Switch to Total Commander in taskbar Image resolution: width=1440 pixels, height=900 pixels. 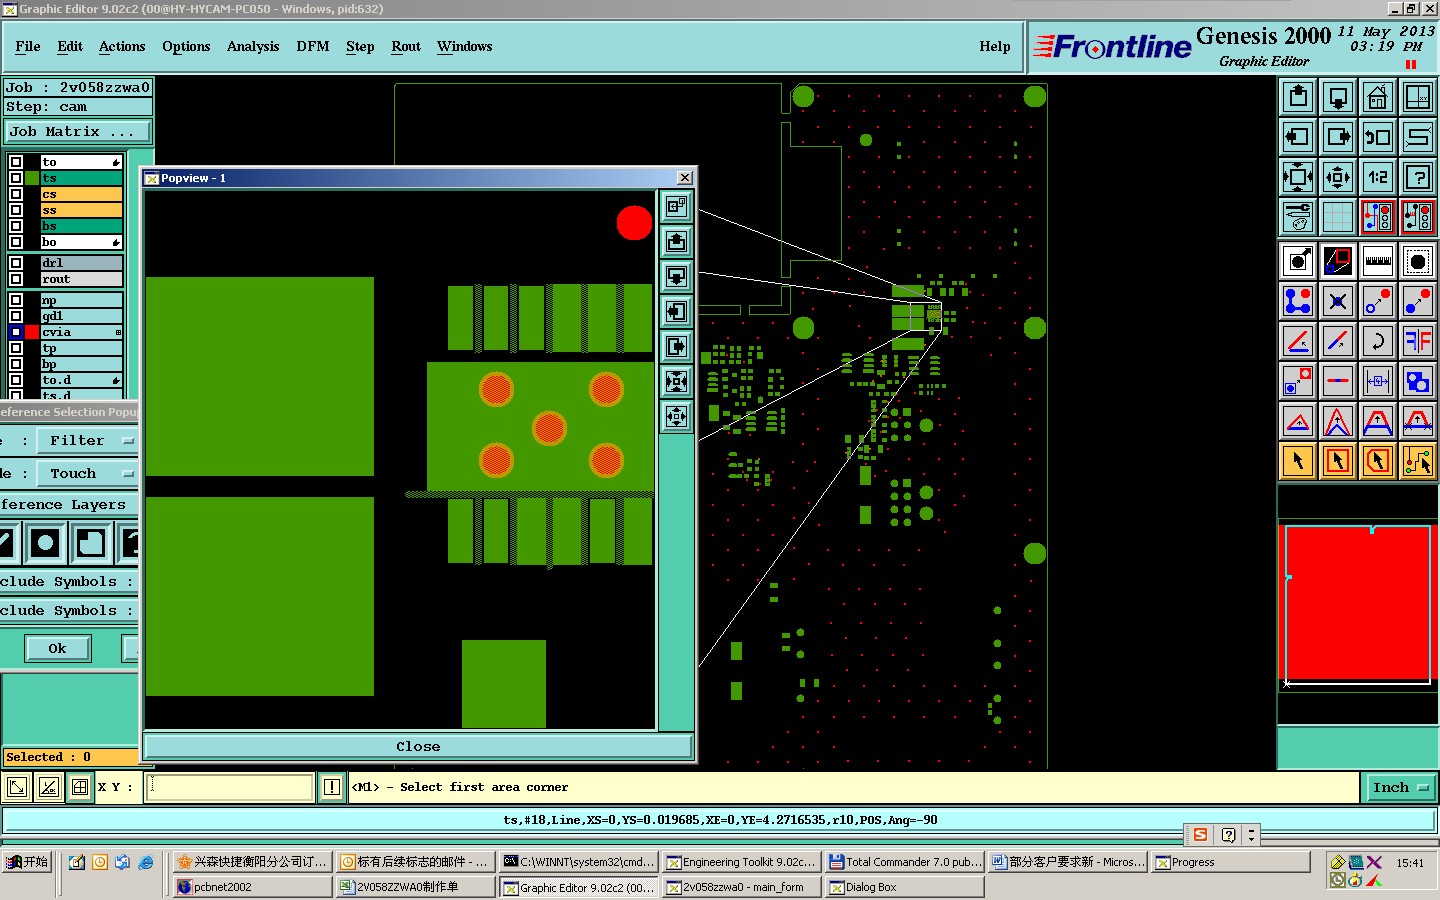(905, 862)
